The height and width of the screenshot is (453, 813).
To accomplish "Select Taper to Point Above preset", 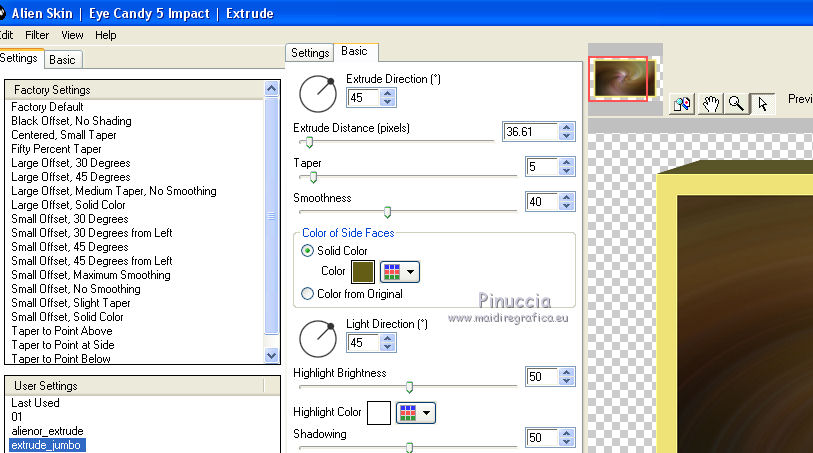I will 62,331.
